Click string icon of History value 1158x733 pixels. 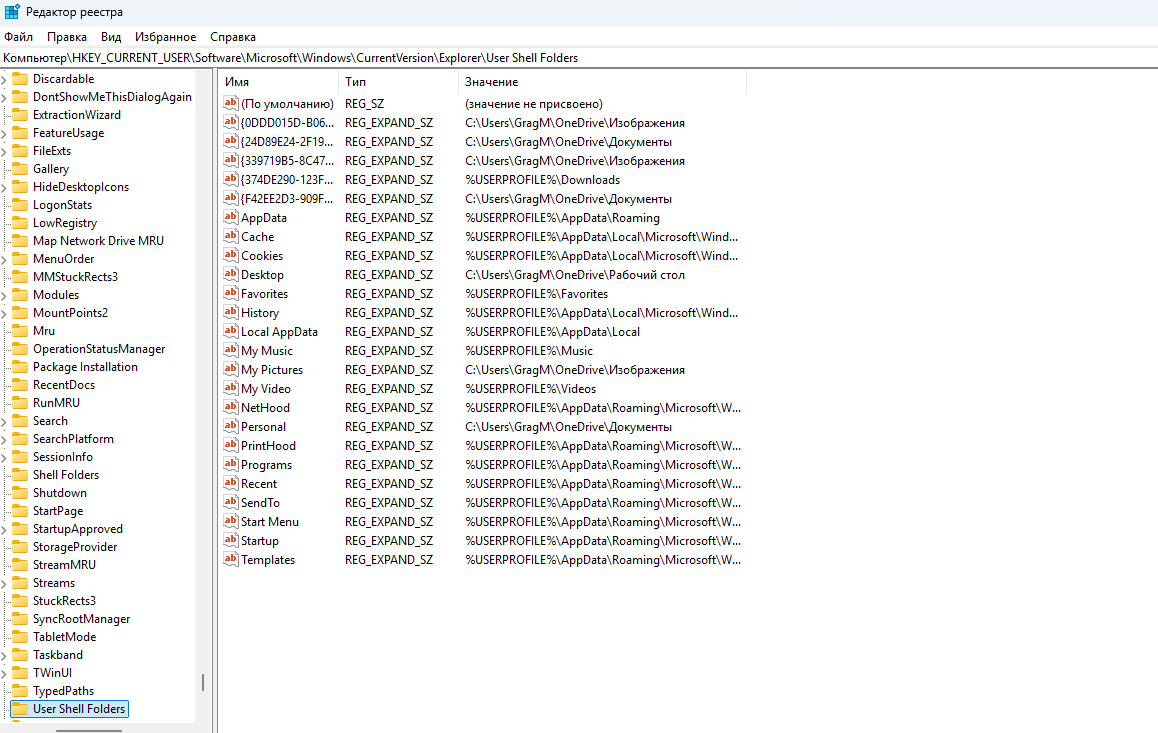[x=230, y=312]
